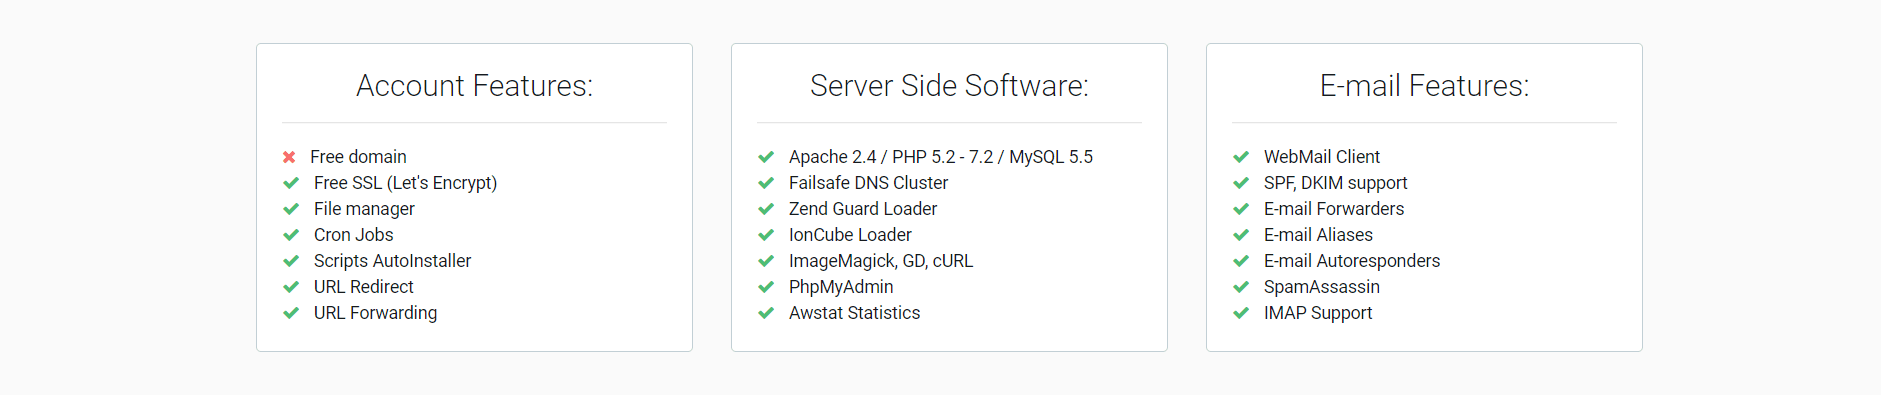This screenshot has width=1881, height=395.
Task: Click the check icon beside IonCube Loader
Action: [766, 235]
